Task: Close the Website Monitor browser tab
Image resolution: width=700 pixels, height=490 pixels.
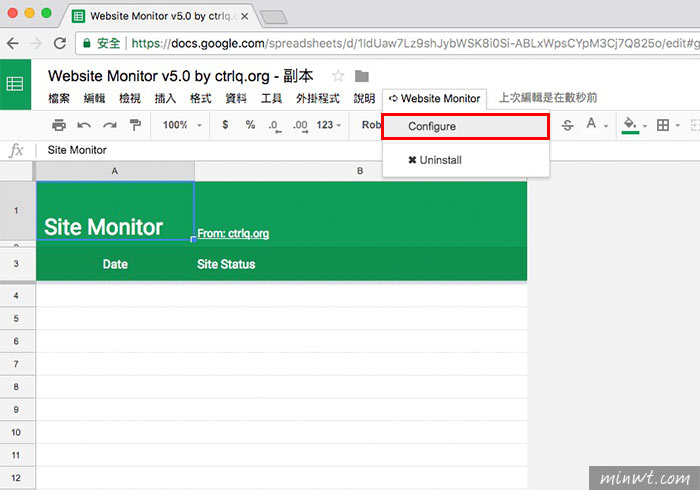Action: coord(245,17)
